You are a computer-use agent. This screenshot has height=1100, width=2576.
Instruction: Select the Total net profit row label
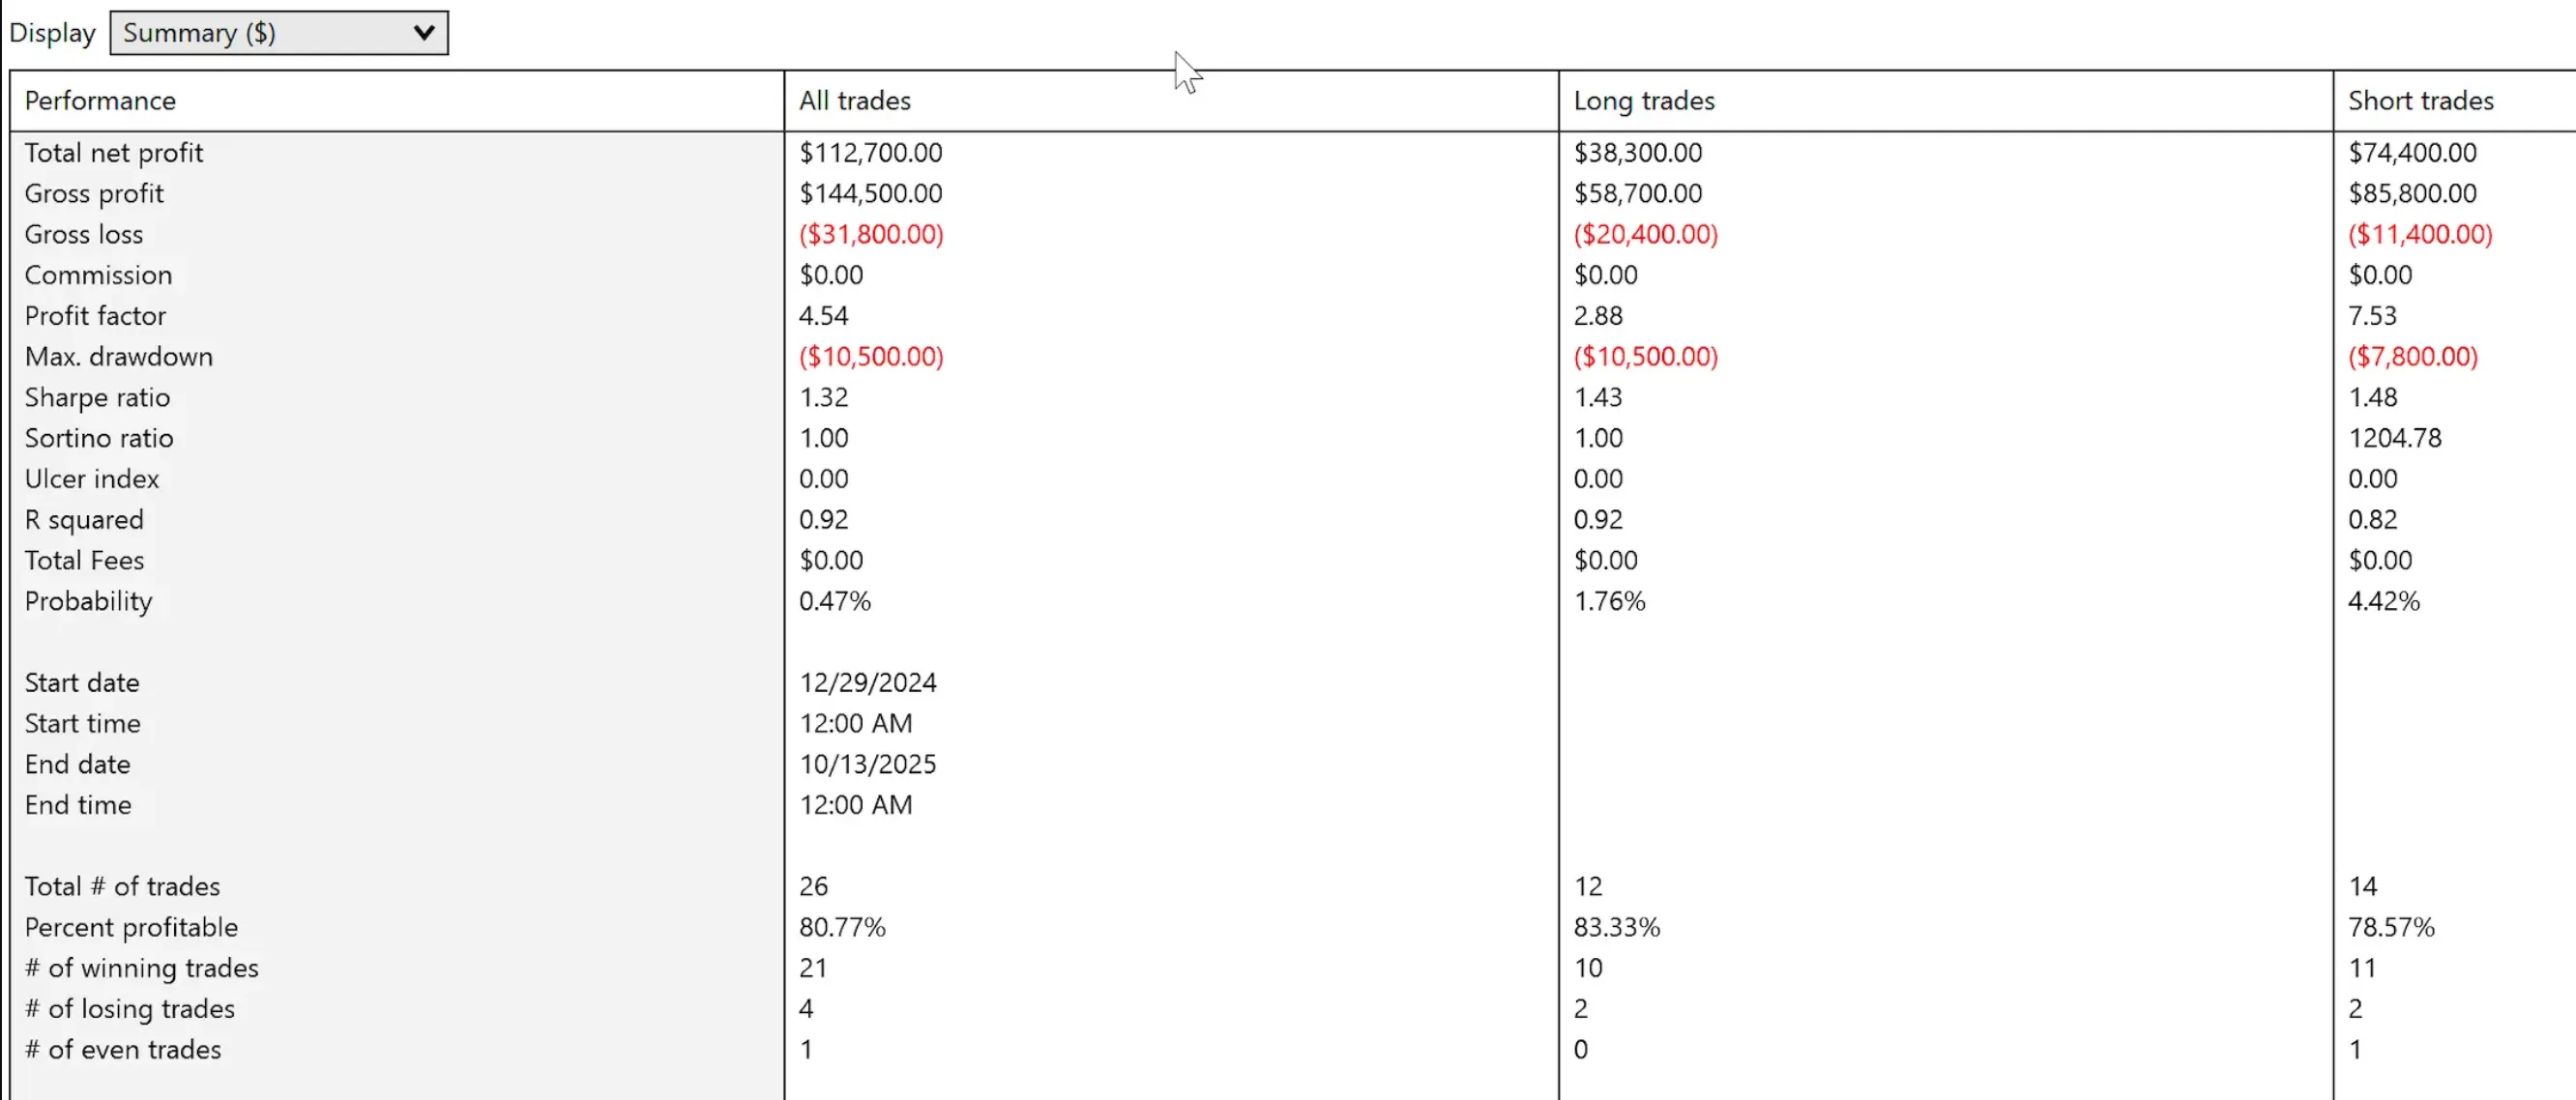[x=114, y=153]
